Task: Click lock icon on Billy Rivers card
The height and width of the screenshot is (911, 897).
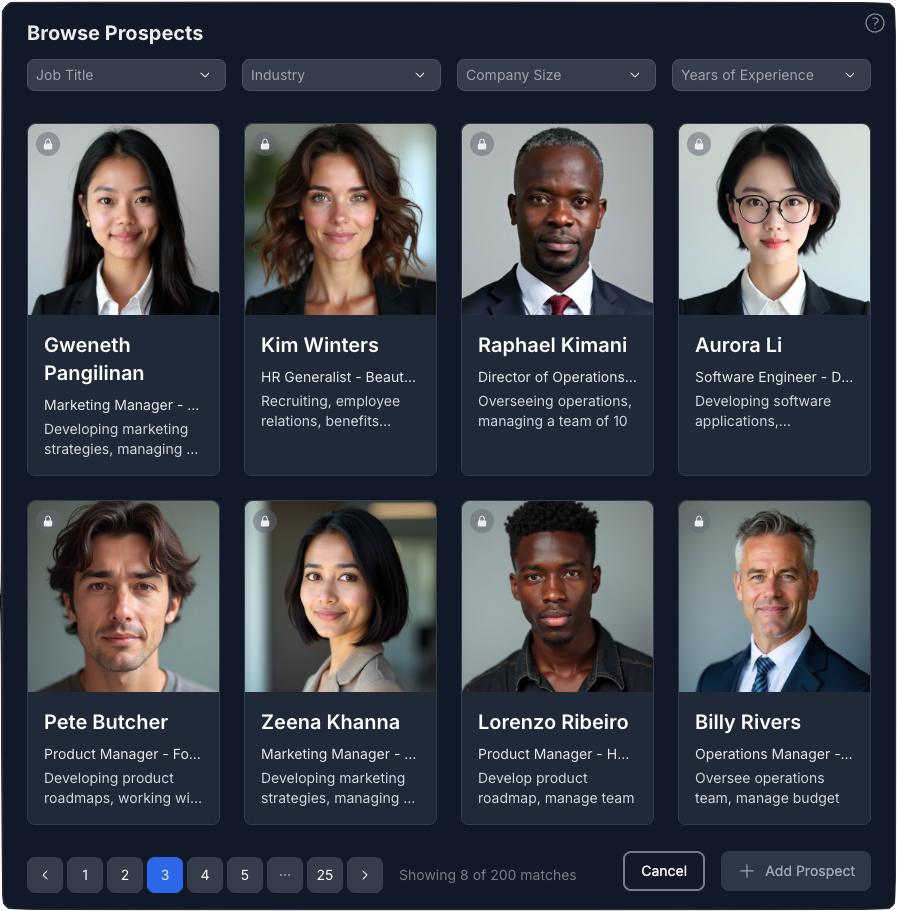Action: (x=699, y=521)
